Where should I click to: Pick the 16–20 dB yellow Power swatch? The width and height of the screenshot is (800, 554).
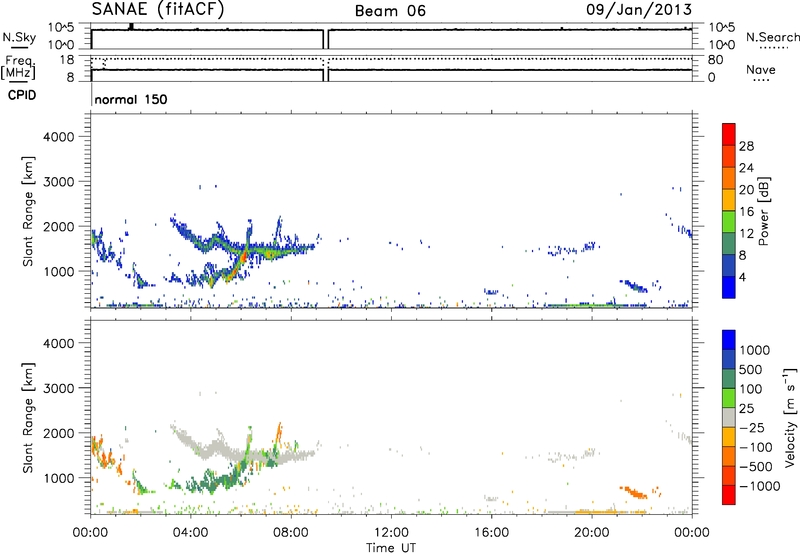(x=729, y=200)
